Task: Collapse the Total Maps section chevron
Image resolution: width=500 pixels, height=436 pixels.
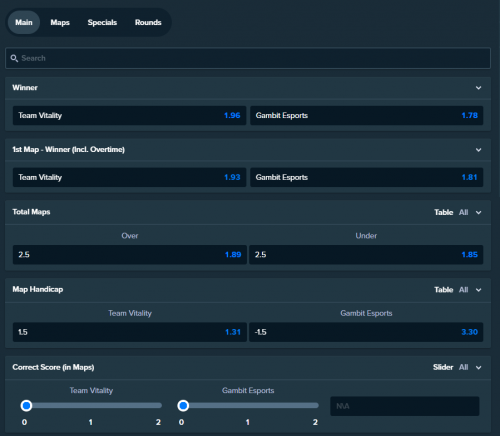Action: [x=478, y=212]
